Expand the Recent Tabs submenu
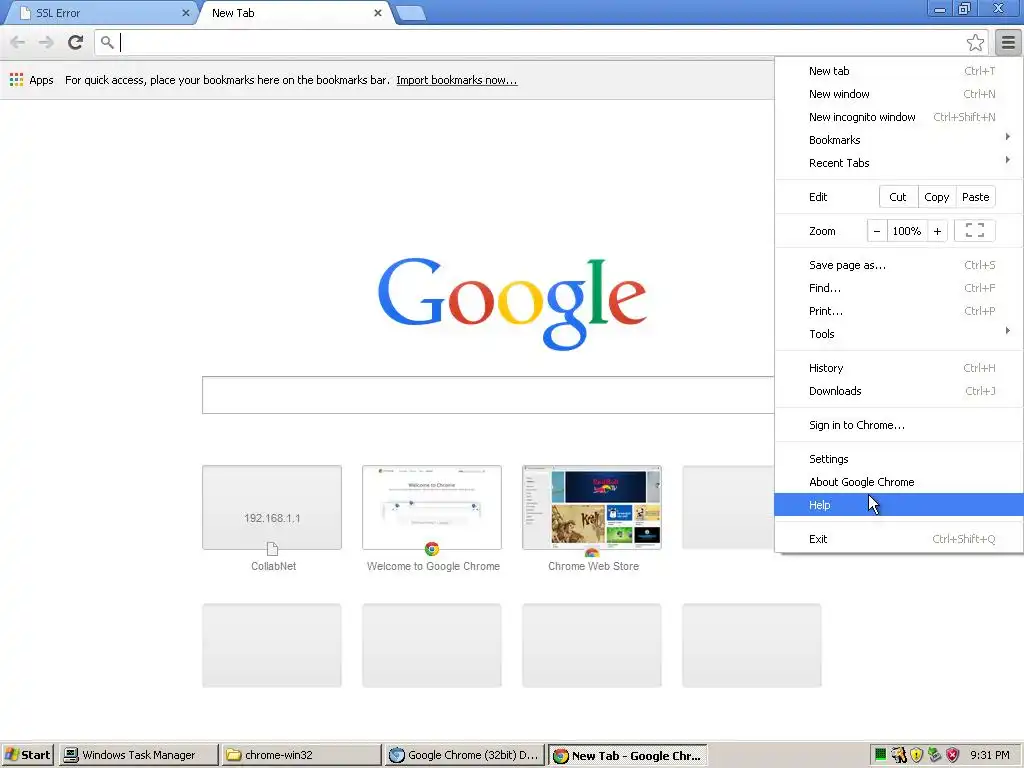1024x768 pixels. click(899, 163)
